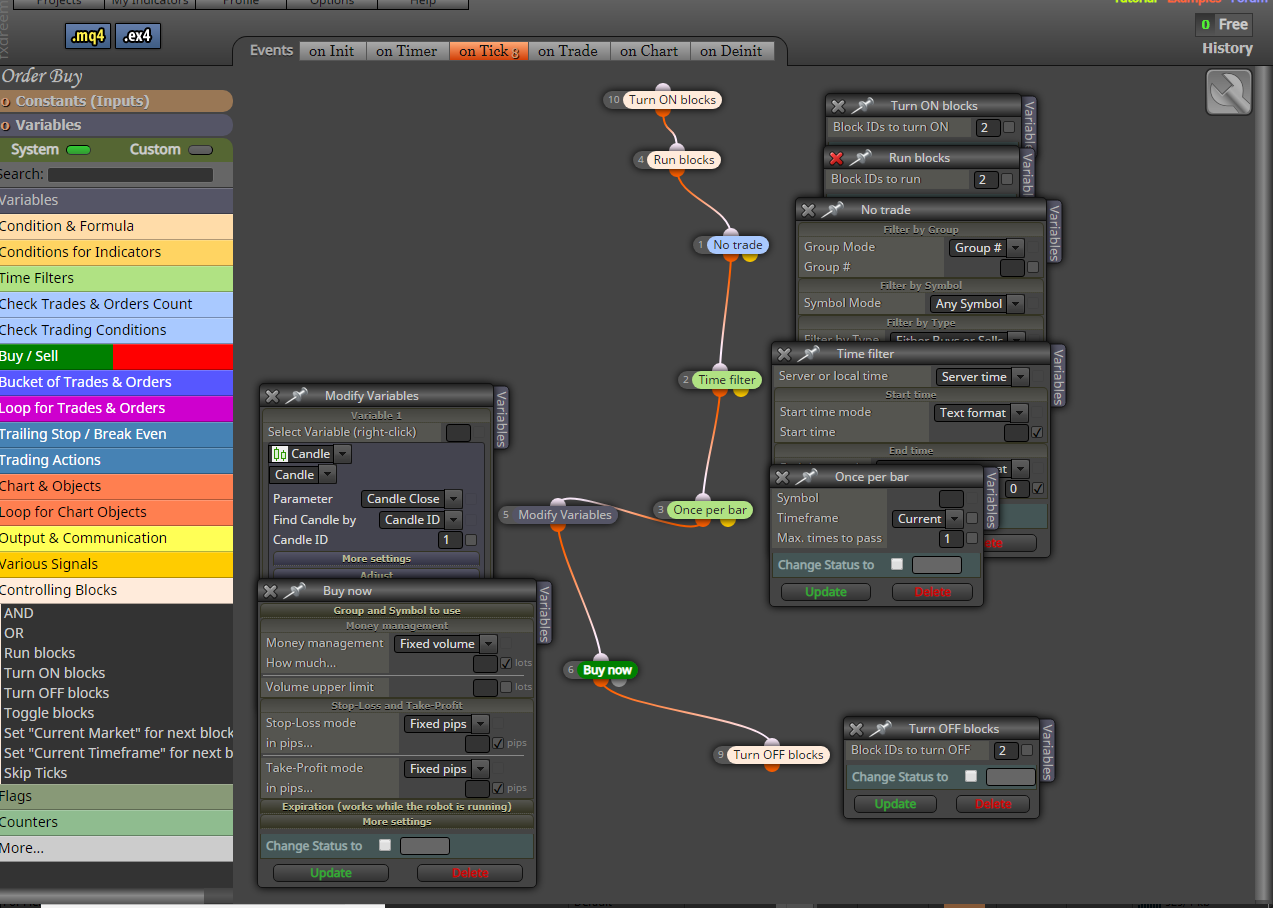The height and width of the screenshot is (908, 1273).
Task: Switch to the on Timer event tab
Action: 407,51
